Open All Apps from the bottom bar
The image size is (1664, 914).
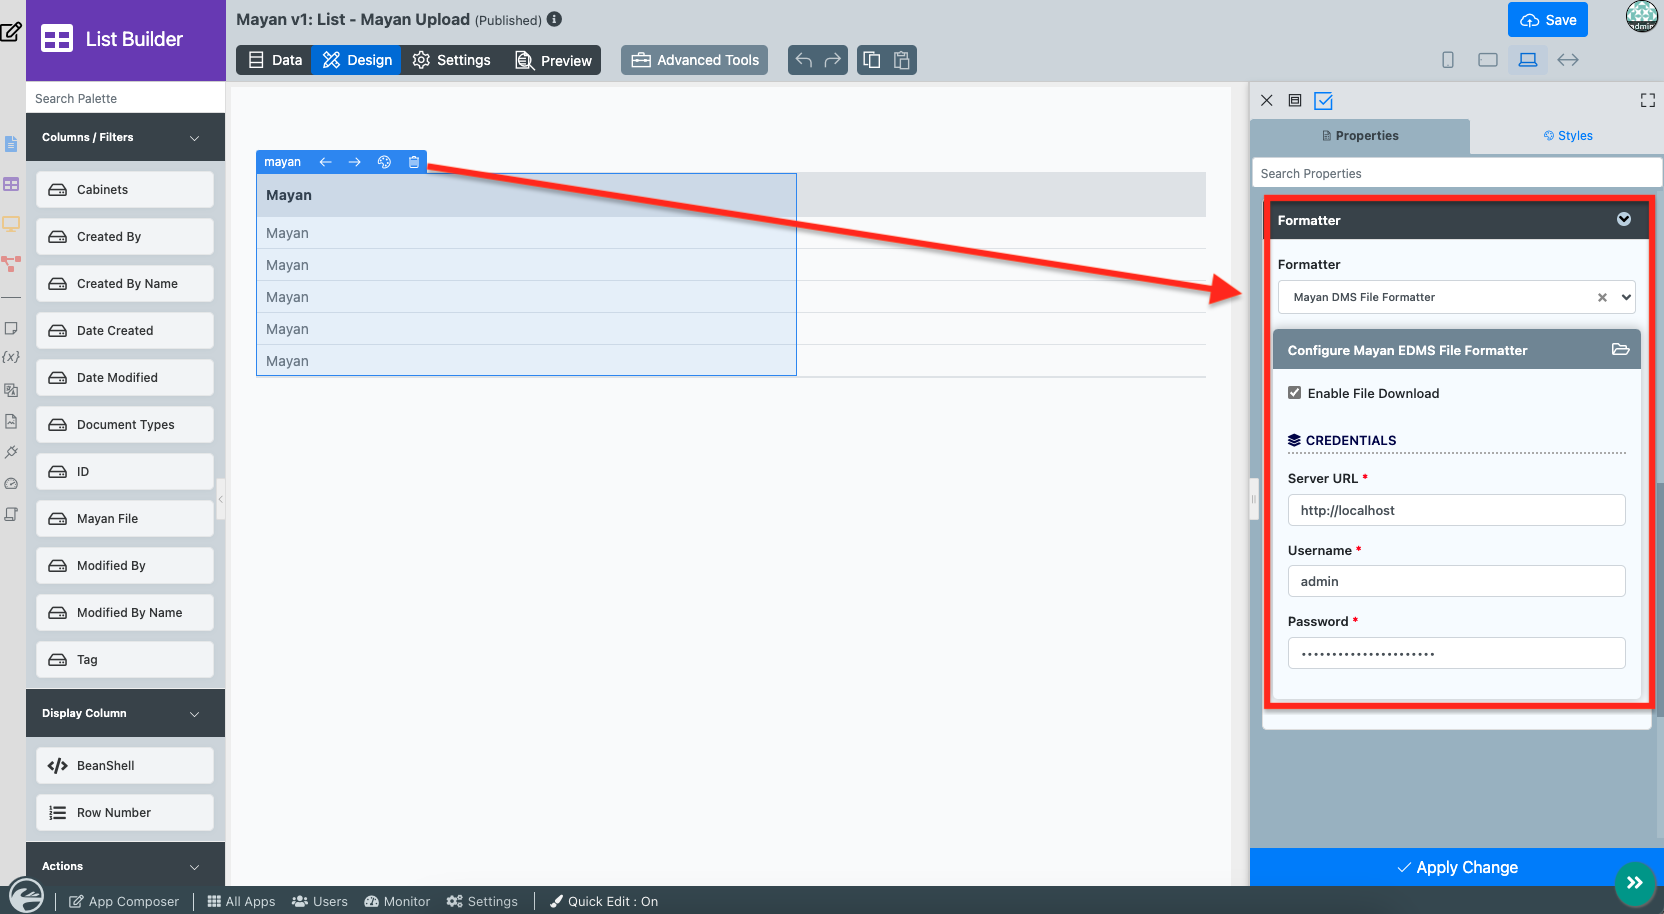click(x=241, y=901)
